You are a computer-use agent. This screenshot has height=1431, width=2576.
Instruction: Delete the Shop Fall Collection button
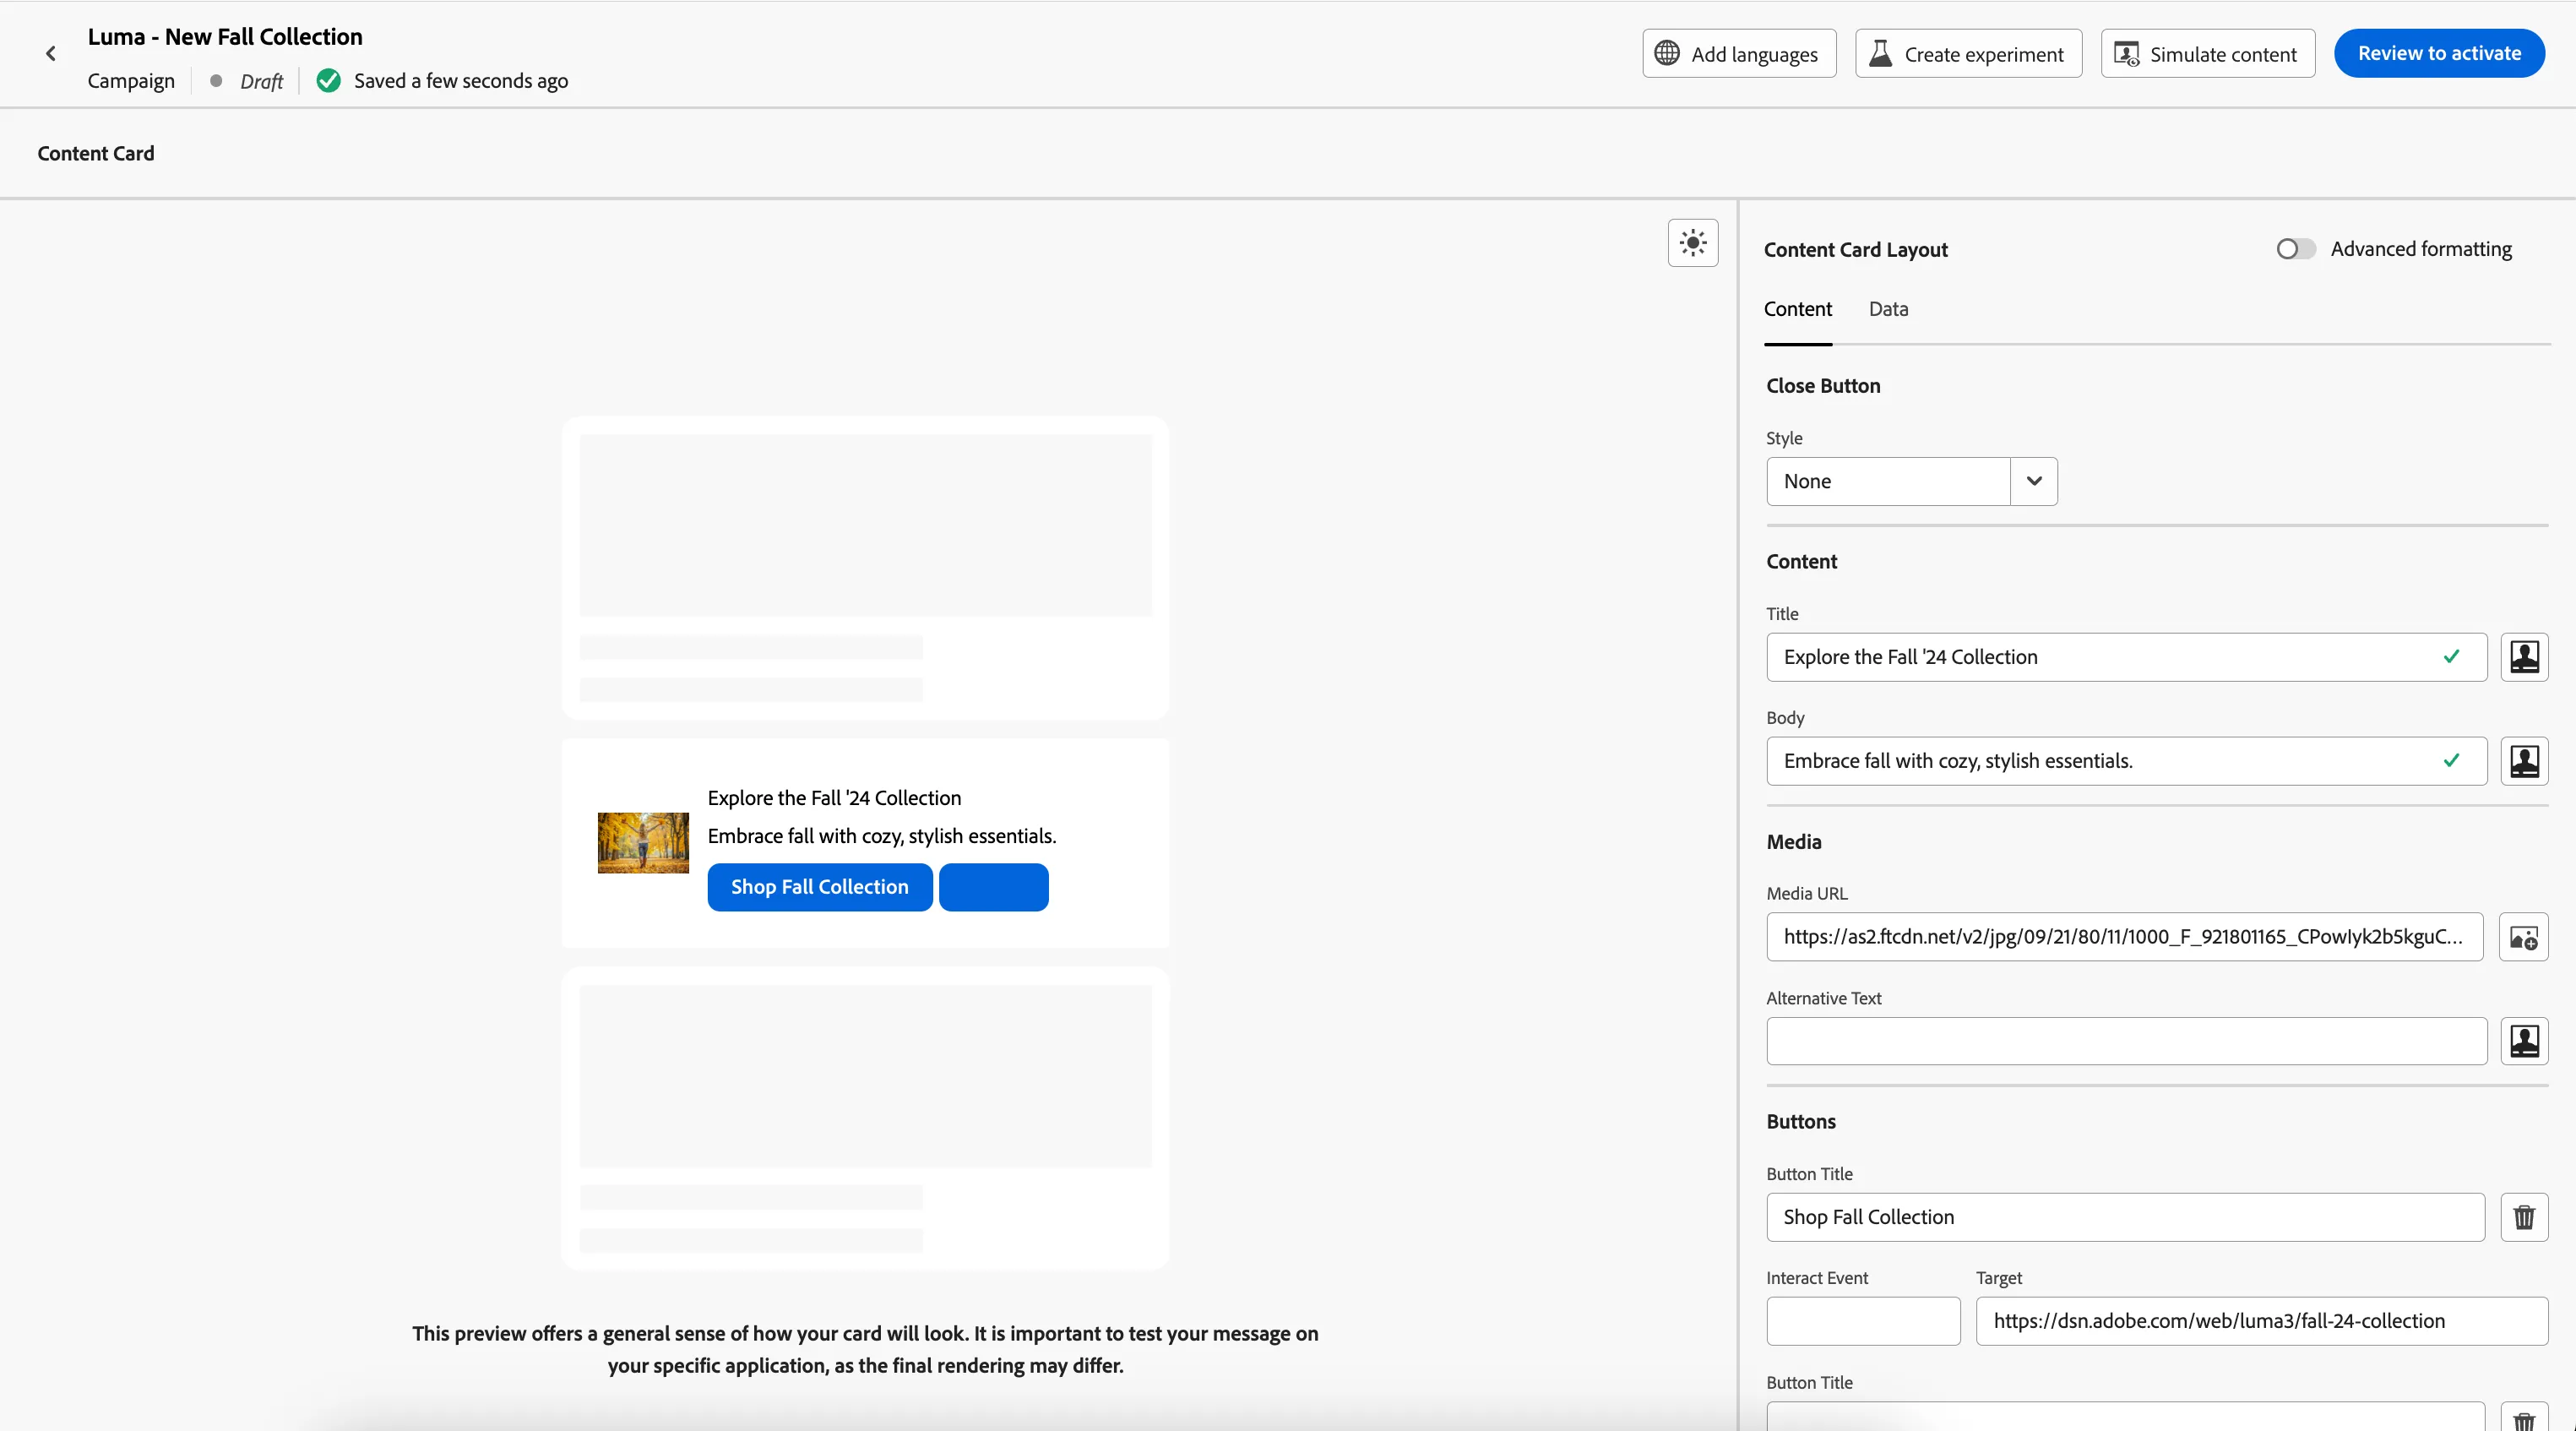[2524, 1217]
